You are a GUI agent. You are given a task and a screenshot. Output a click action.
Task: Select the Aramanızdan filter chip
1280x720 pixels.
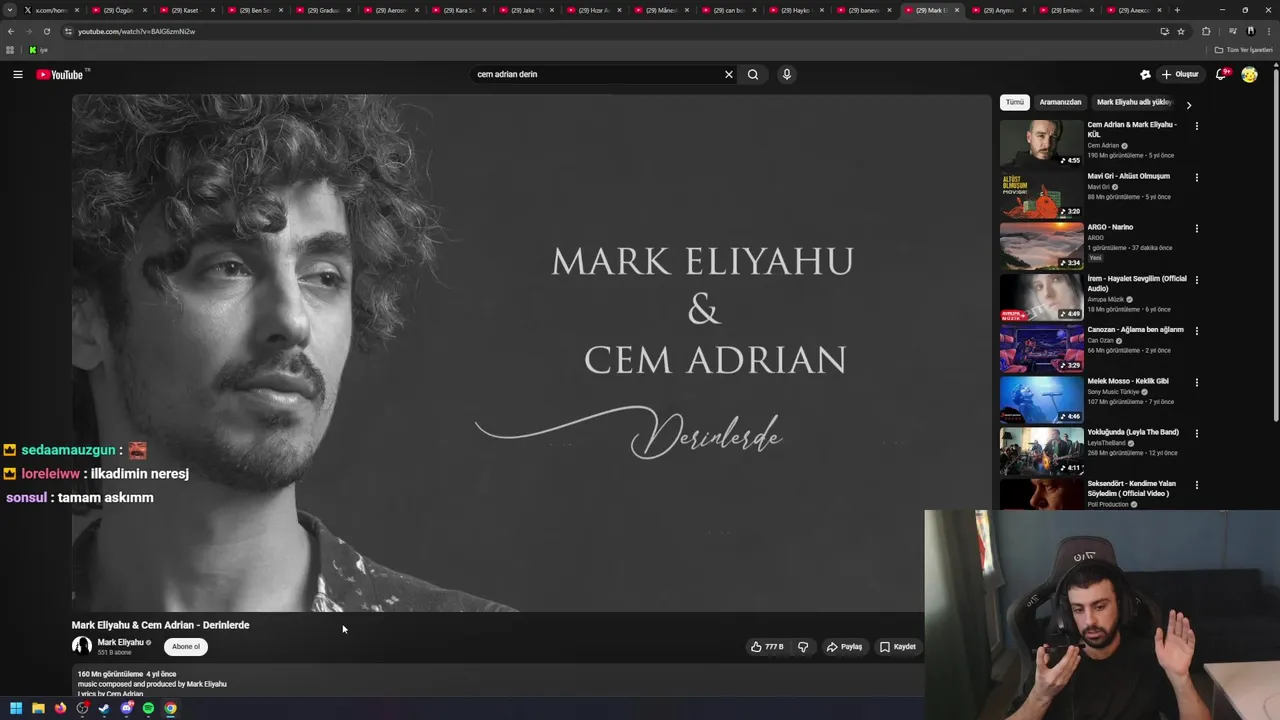[1060, 102]
